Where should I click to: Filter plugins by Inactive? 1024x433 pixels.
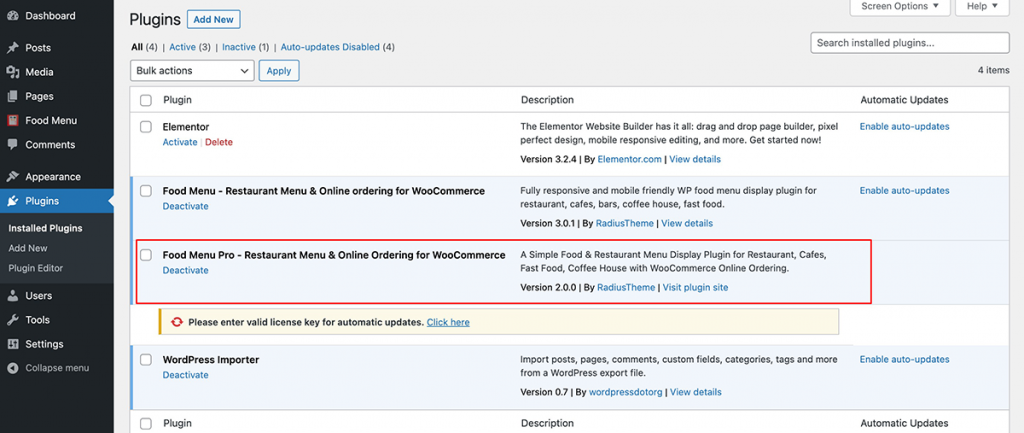[x=238, y=47]
